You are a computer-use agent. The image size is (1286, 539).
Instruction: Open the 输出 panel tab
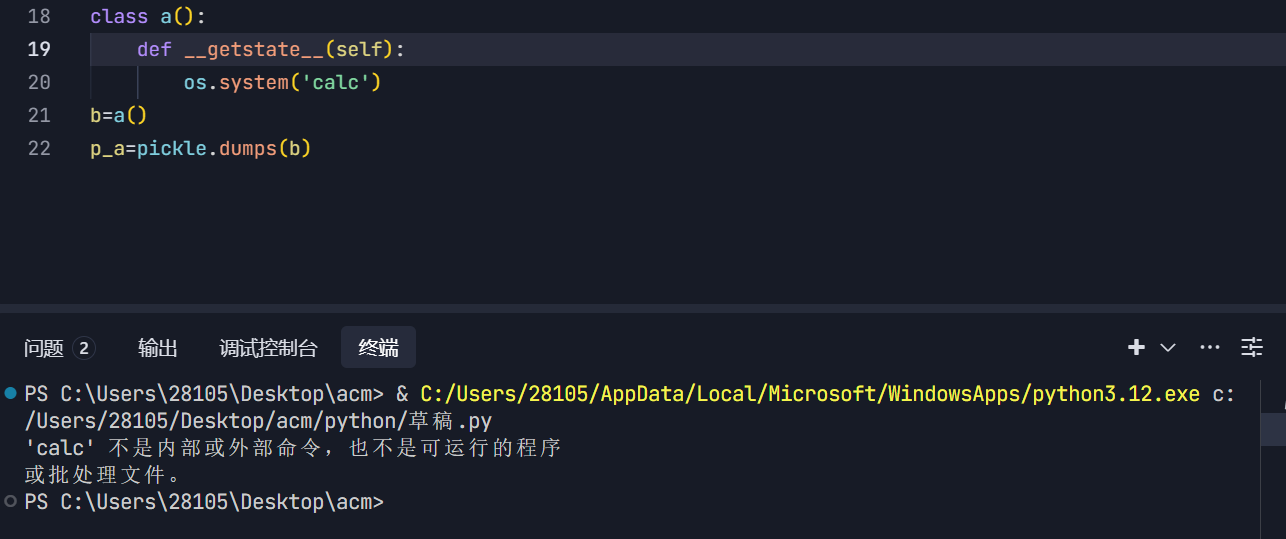(158, 348)
